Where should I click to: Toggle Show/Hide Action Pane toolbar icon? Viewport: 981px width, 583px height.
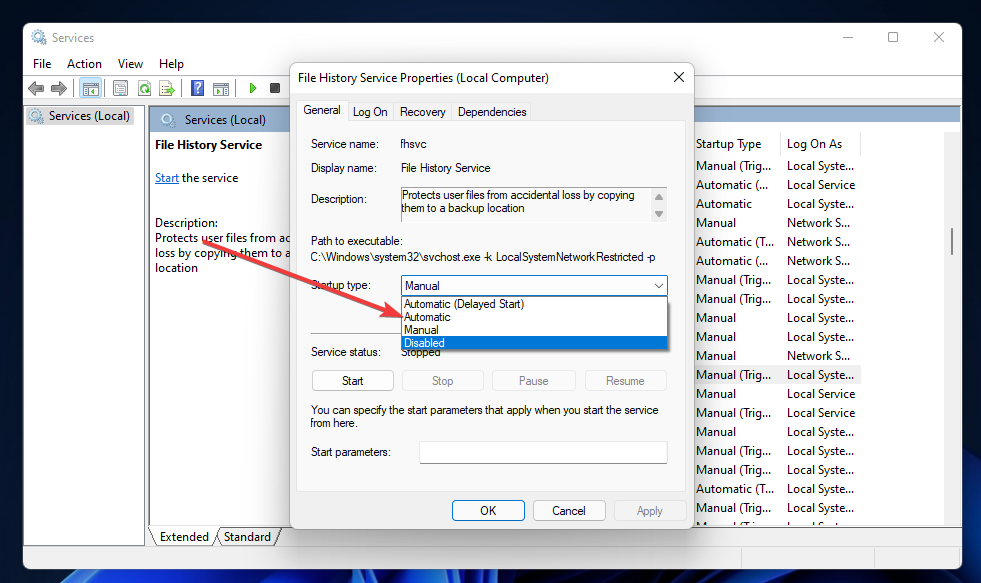pyautogui.click(x=221, y=88)
